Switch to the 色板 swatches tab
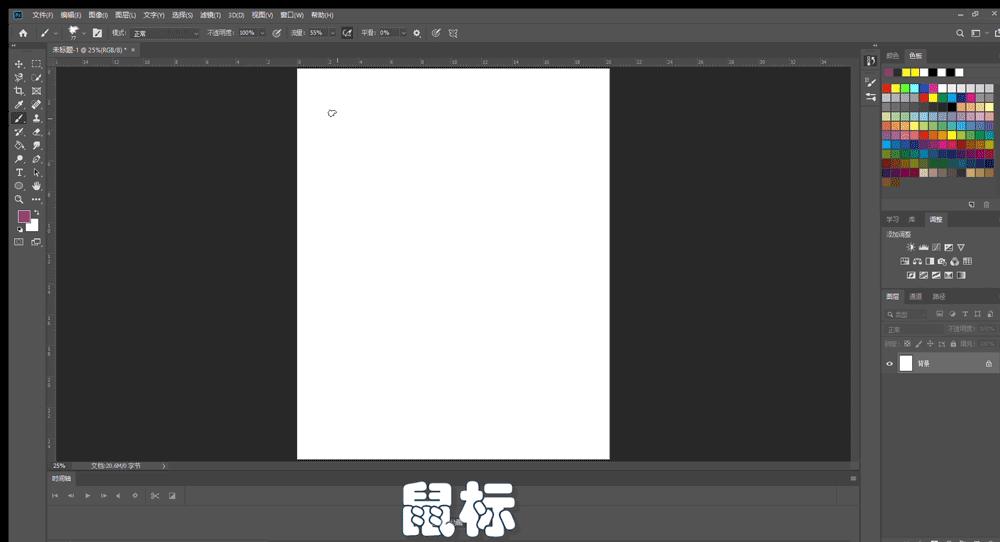1000x542 pixels. pos(915,56)
